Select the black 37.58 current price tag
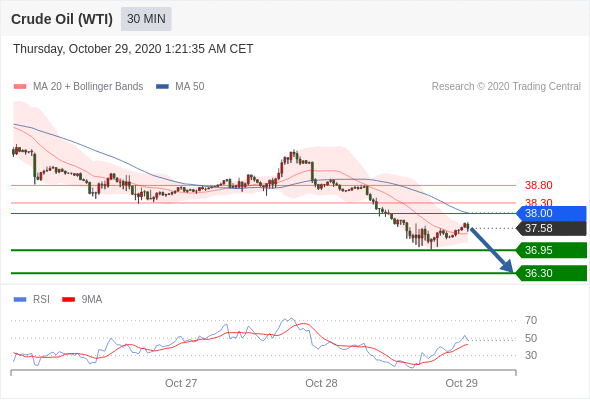This screenshot has width=590, height=400. (x=551, y=228)
